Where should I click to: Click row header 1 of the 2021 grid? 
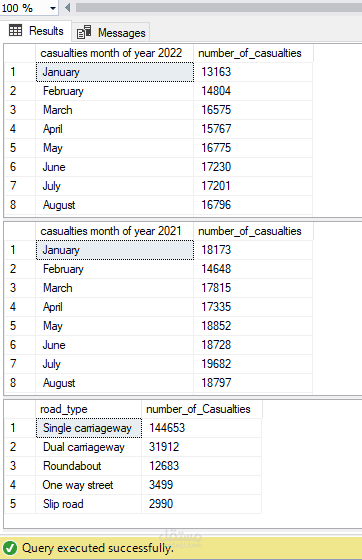click(20, 250)
